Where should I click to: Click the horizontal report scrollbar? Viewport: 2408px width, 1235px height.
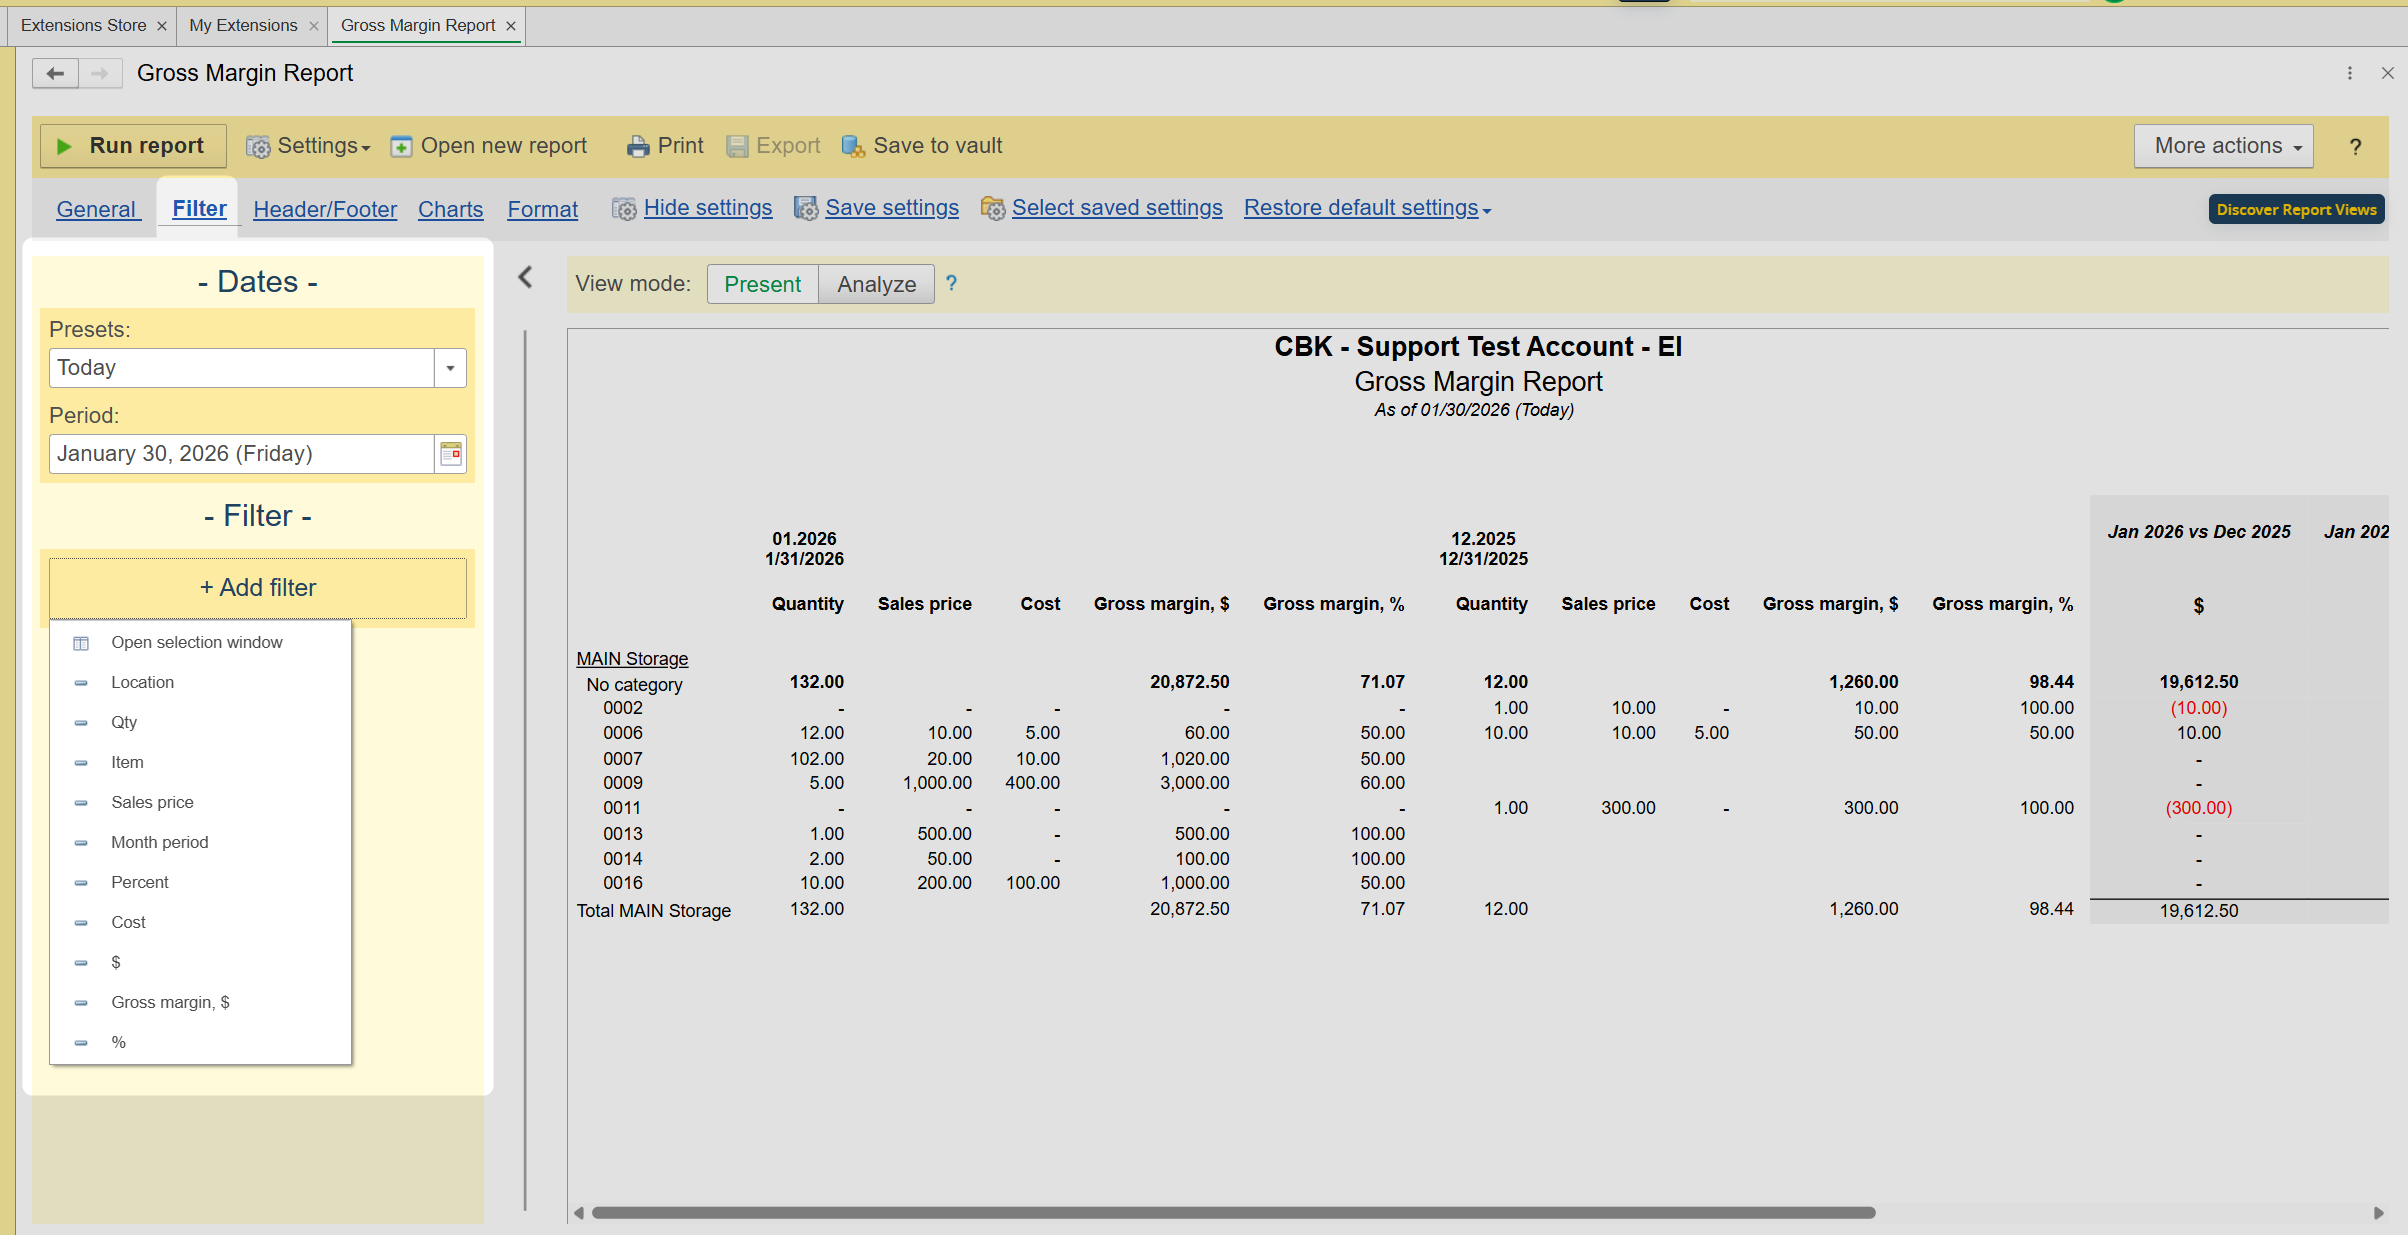1232,1212
